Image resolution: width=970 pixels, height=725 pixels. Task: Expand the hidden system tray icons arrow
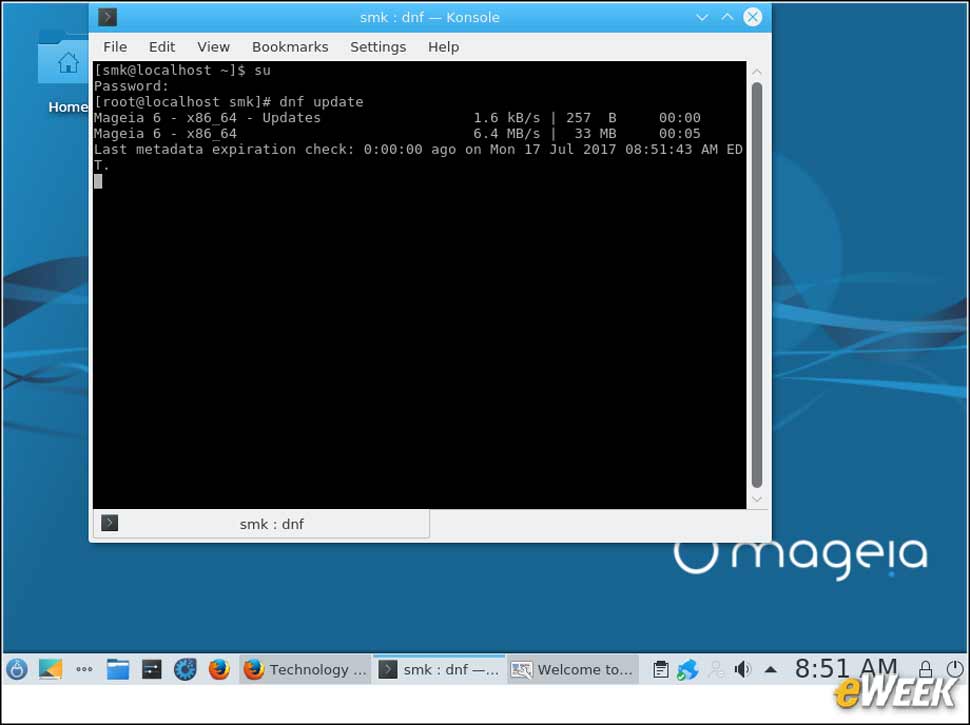770,669
